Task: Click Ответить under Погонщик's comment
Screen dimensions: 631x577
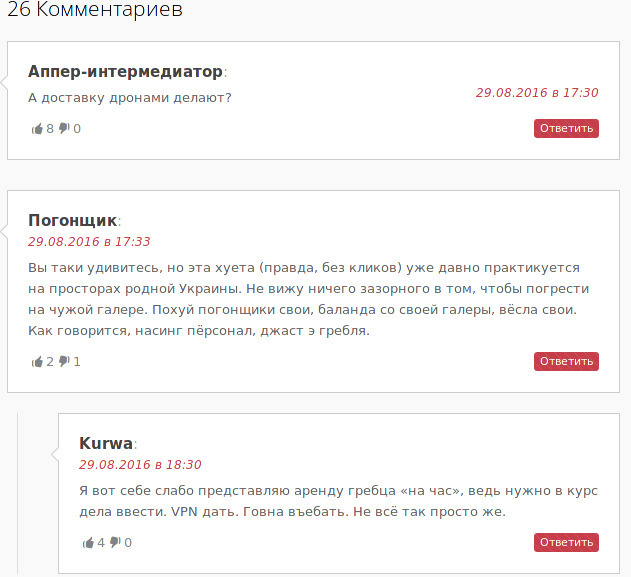Action: click(x=566, y=361)
